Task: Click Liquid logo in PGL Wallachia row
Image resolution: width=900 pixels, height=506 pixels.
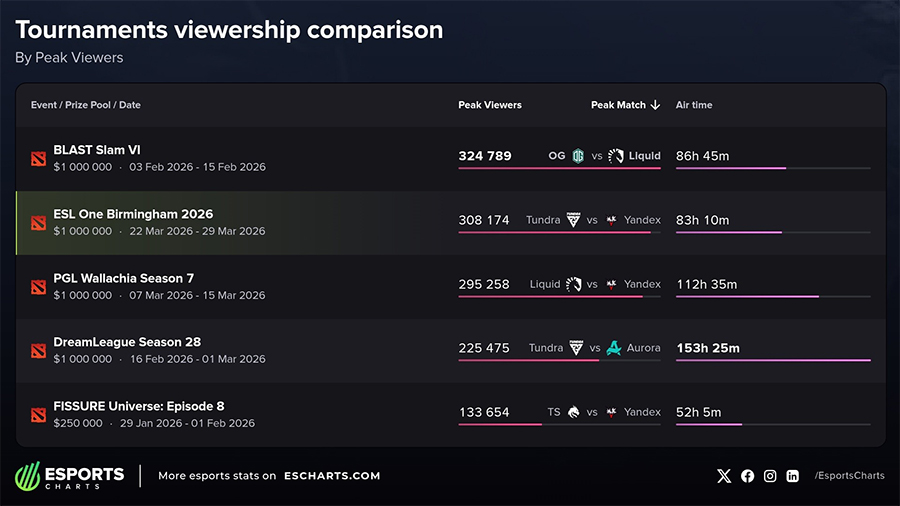Action: tap(574, 284)
